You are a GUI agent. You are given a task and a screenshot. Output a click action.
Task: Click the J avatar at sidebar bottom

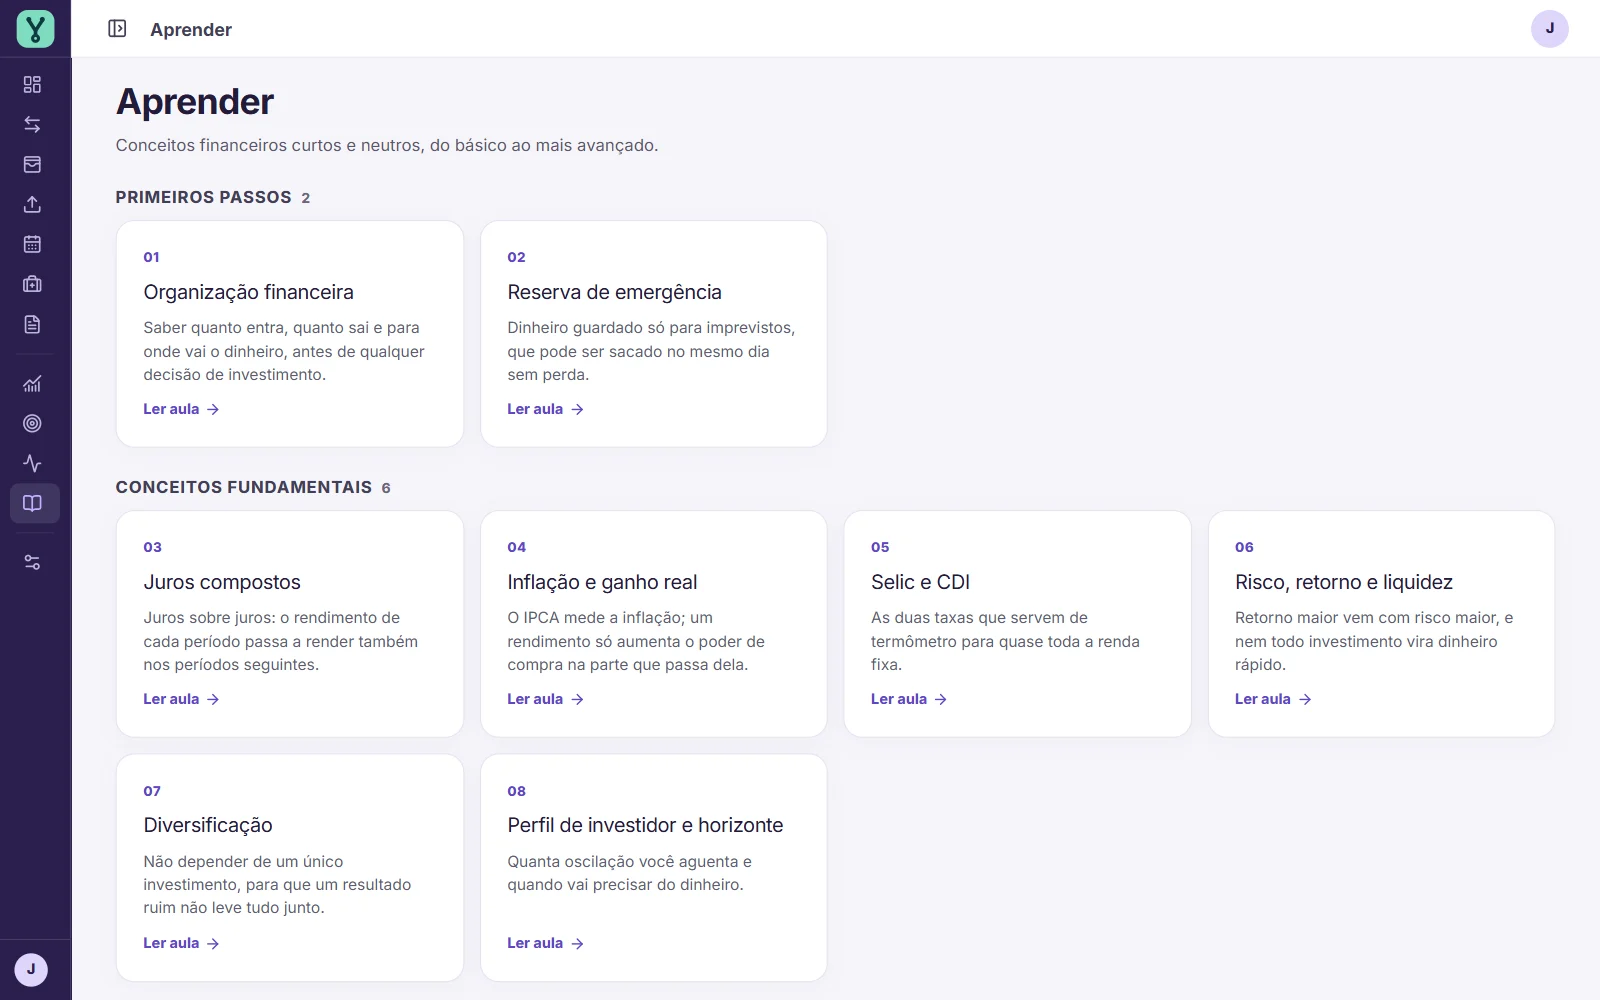click(31, 969)
